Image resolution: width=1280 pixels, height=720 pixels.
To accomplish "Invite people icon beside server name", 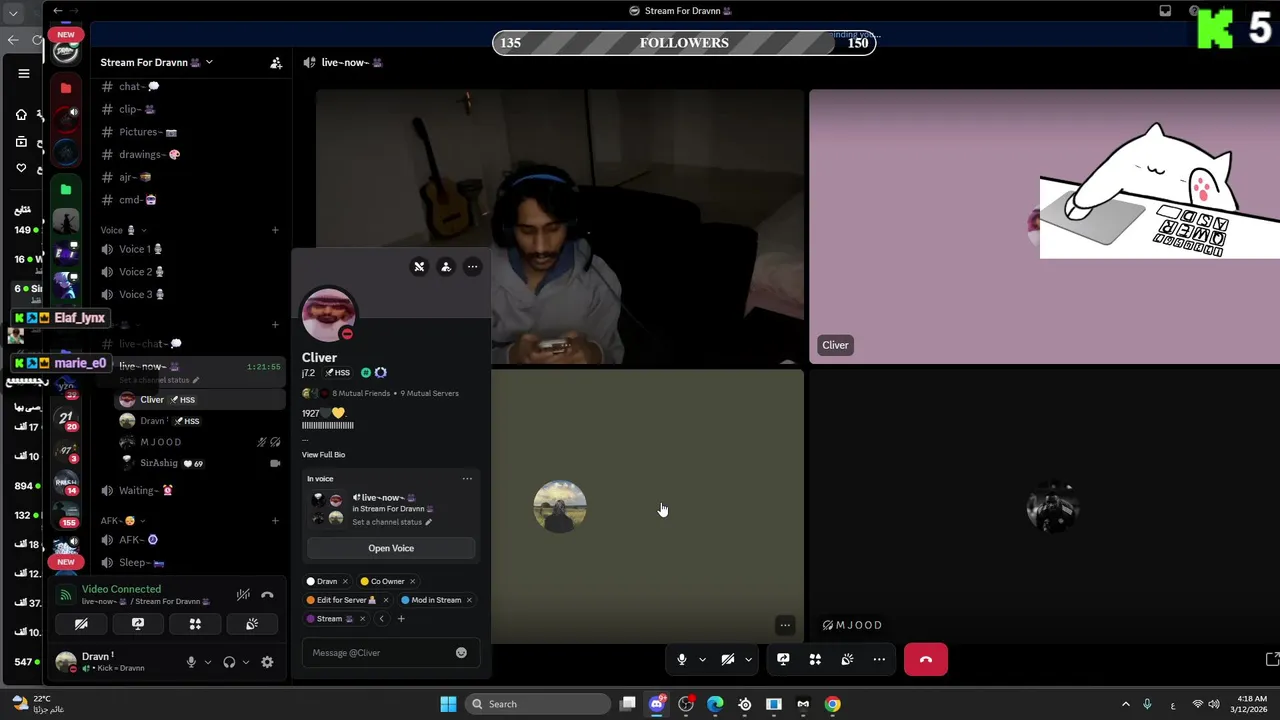I will (276, 62).
